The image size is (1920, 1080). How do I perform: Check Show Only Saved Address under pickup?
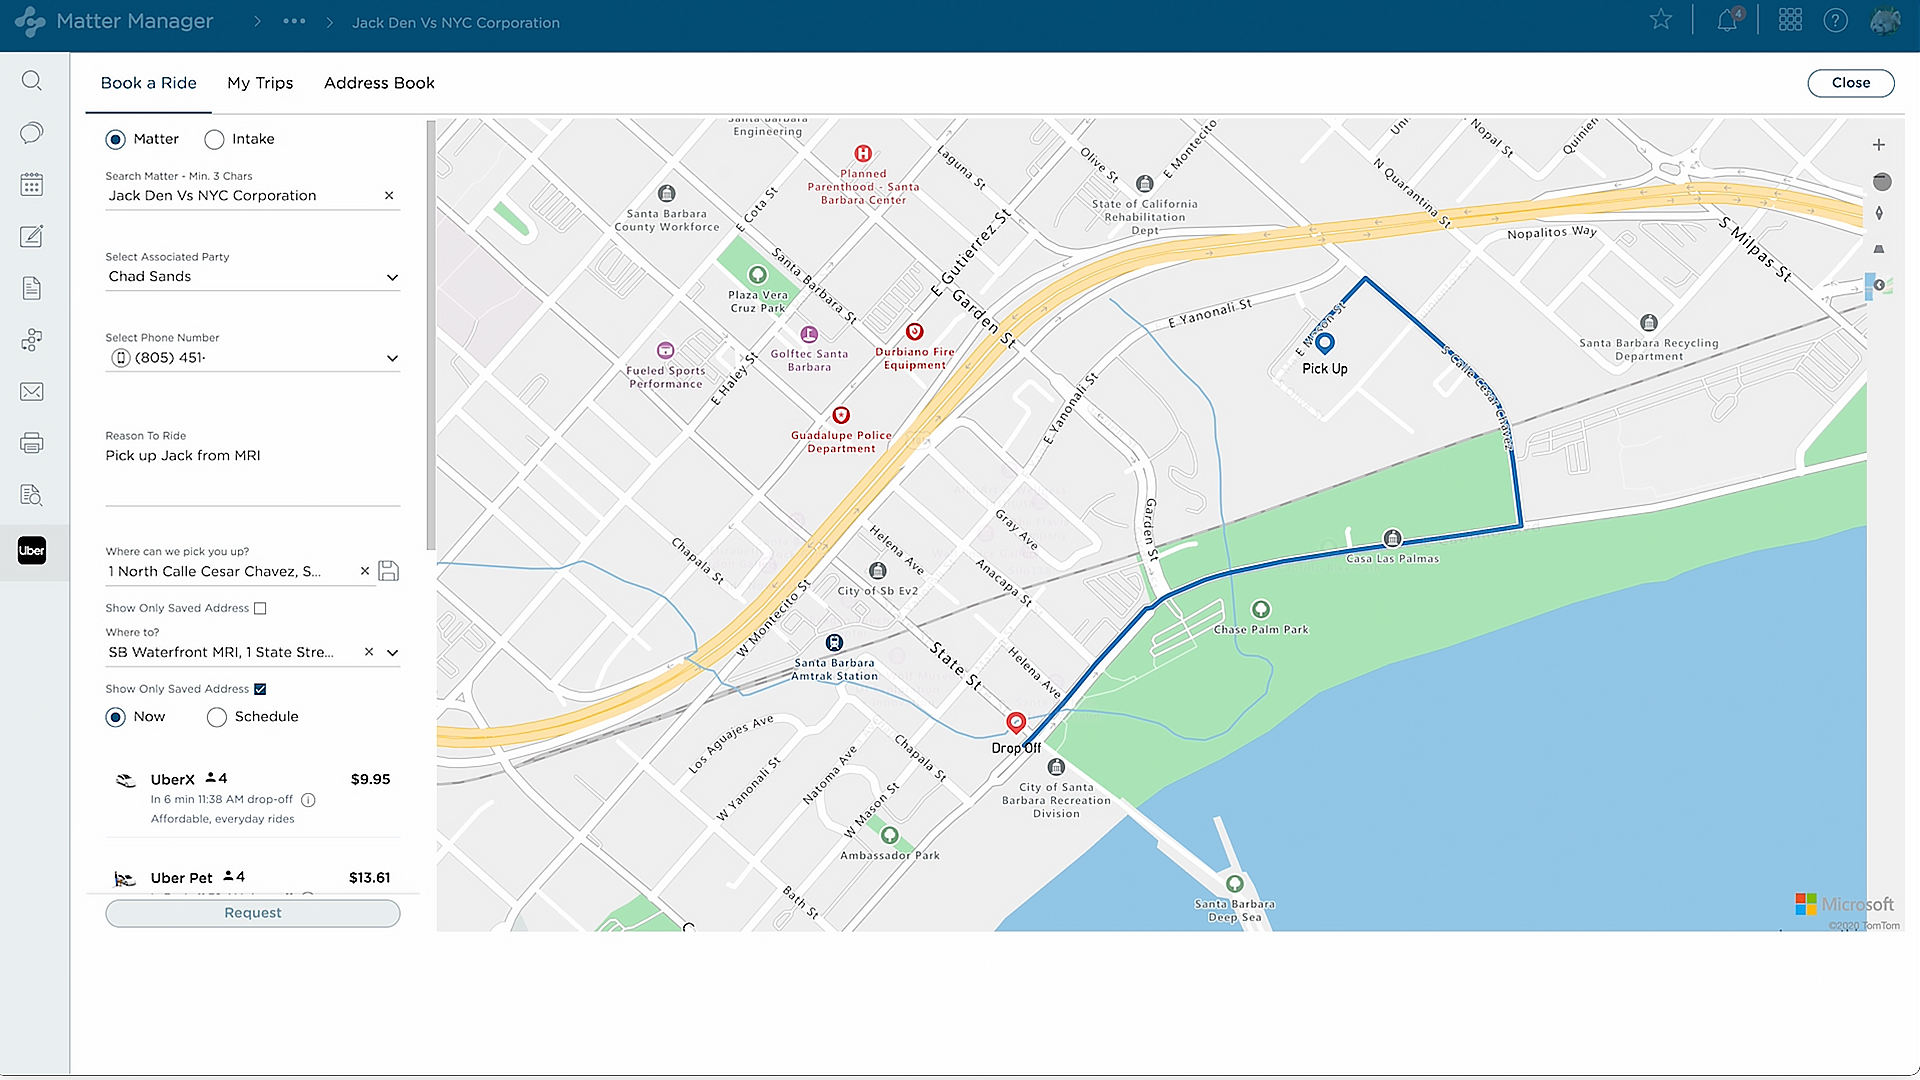(260, 608)
